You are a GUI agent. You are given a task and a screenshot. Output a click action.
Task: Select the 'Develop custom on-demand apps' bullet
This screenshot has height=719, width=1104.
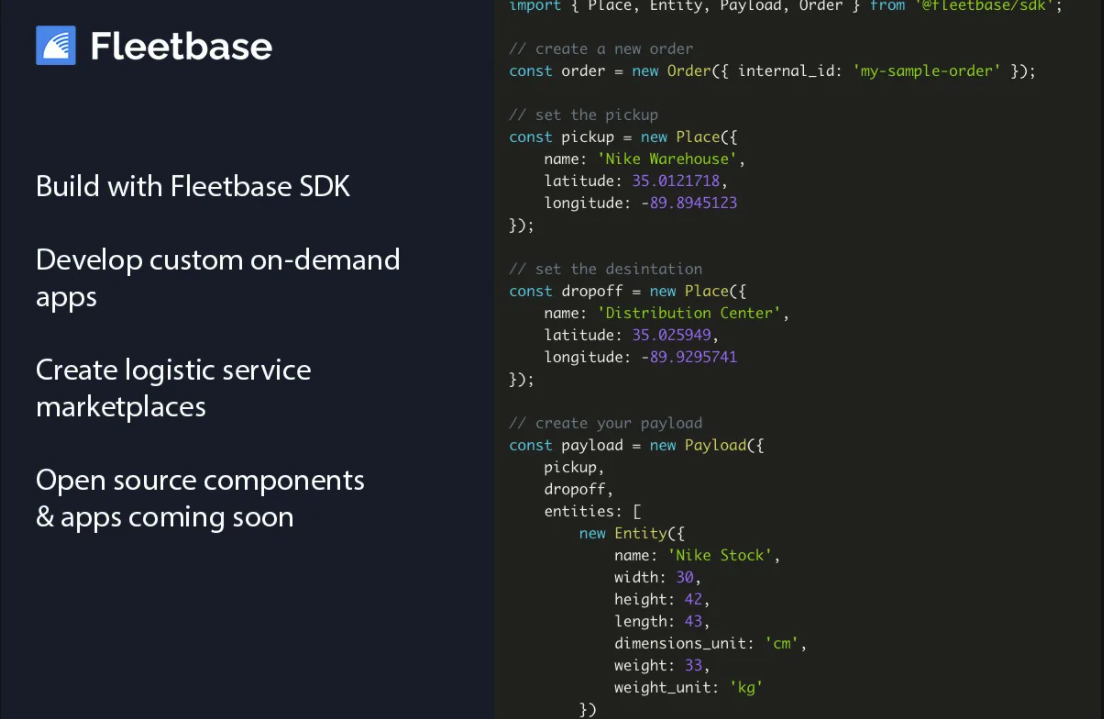click(x=217, y=278)
